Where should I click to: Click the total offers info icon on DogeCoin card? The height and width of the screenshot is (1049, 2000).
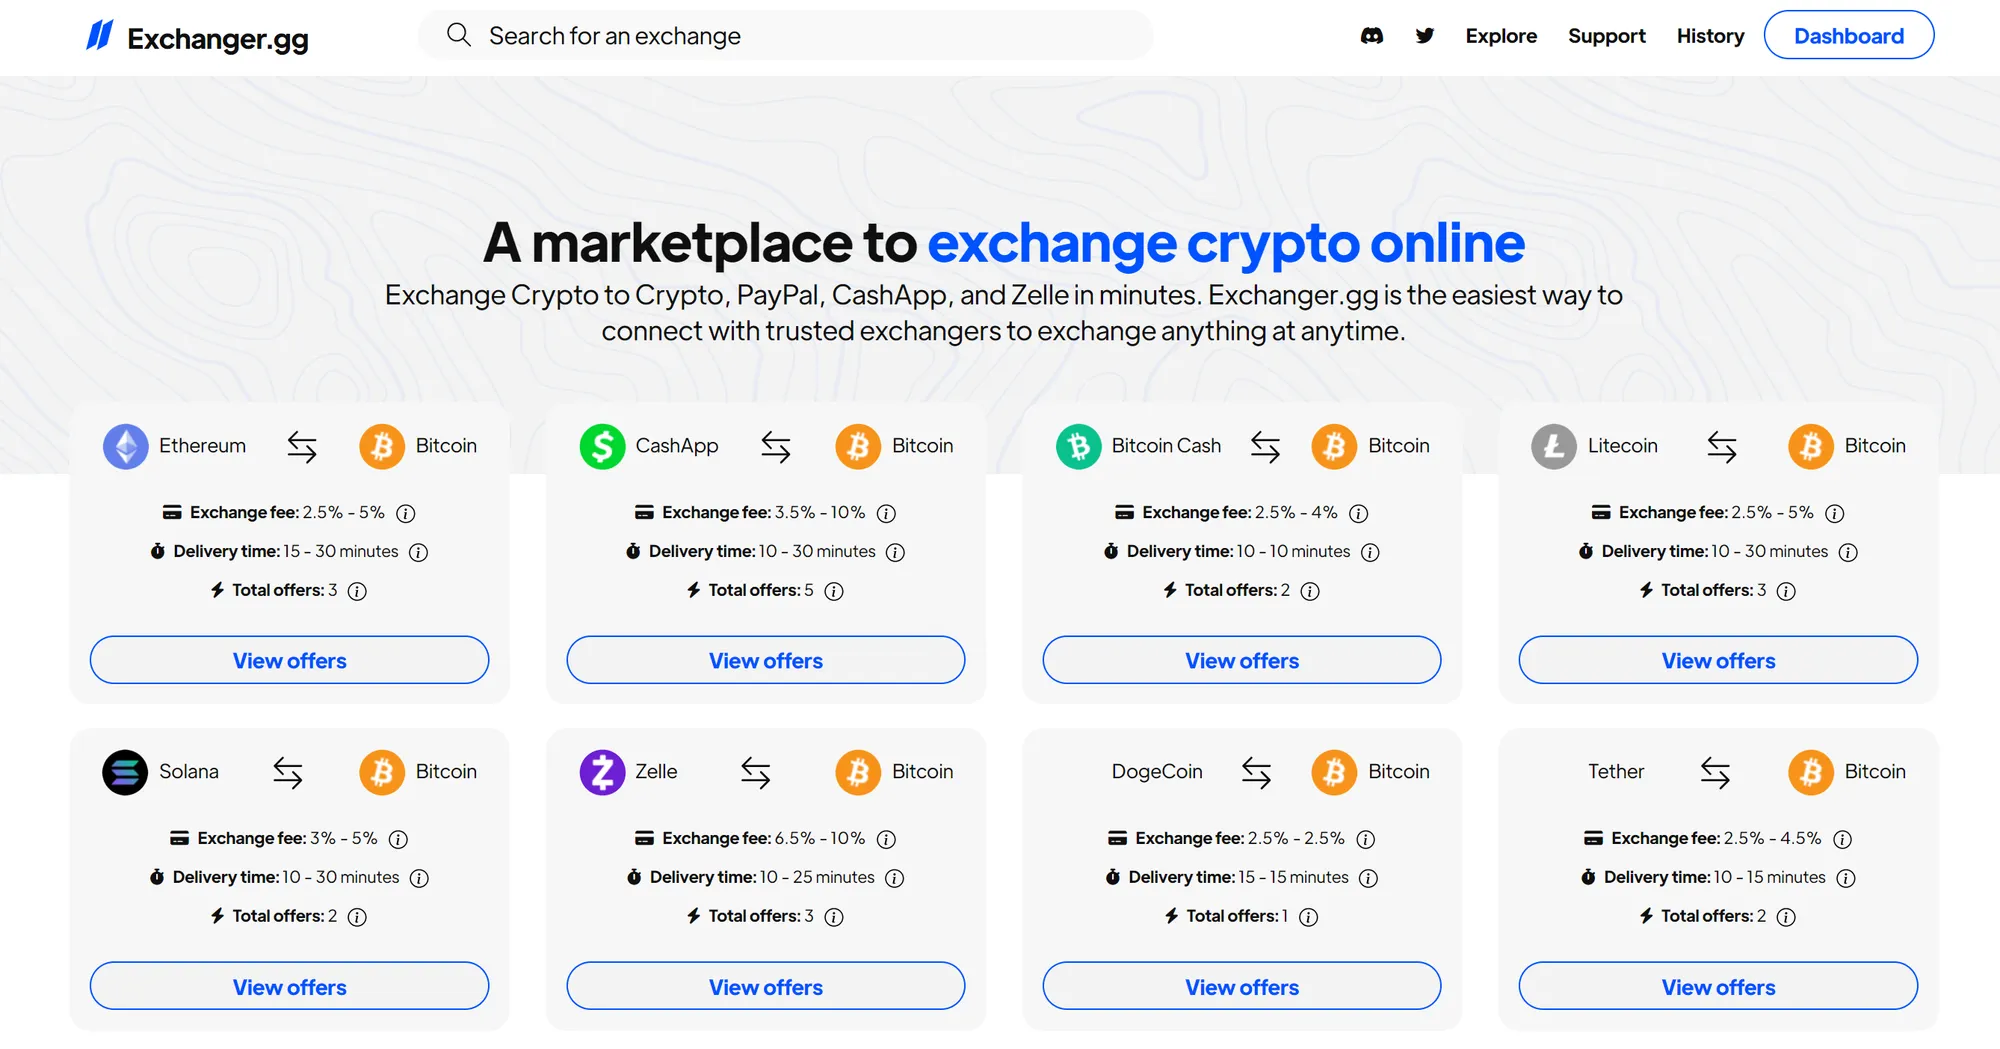click(1308, 916)
